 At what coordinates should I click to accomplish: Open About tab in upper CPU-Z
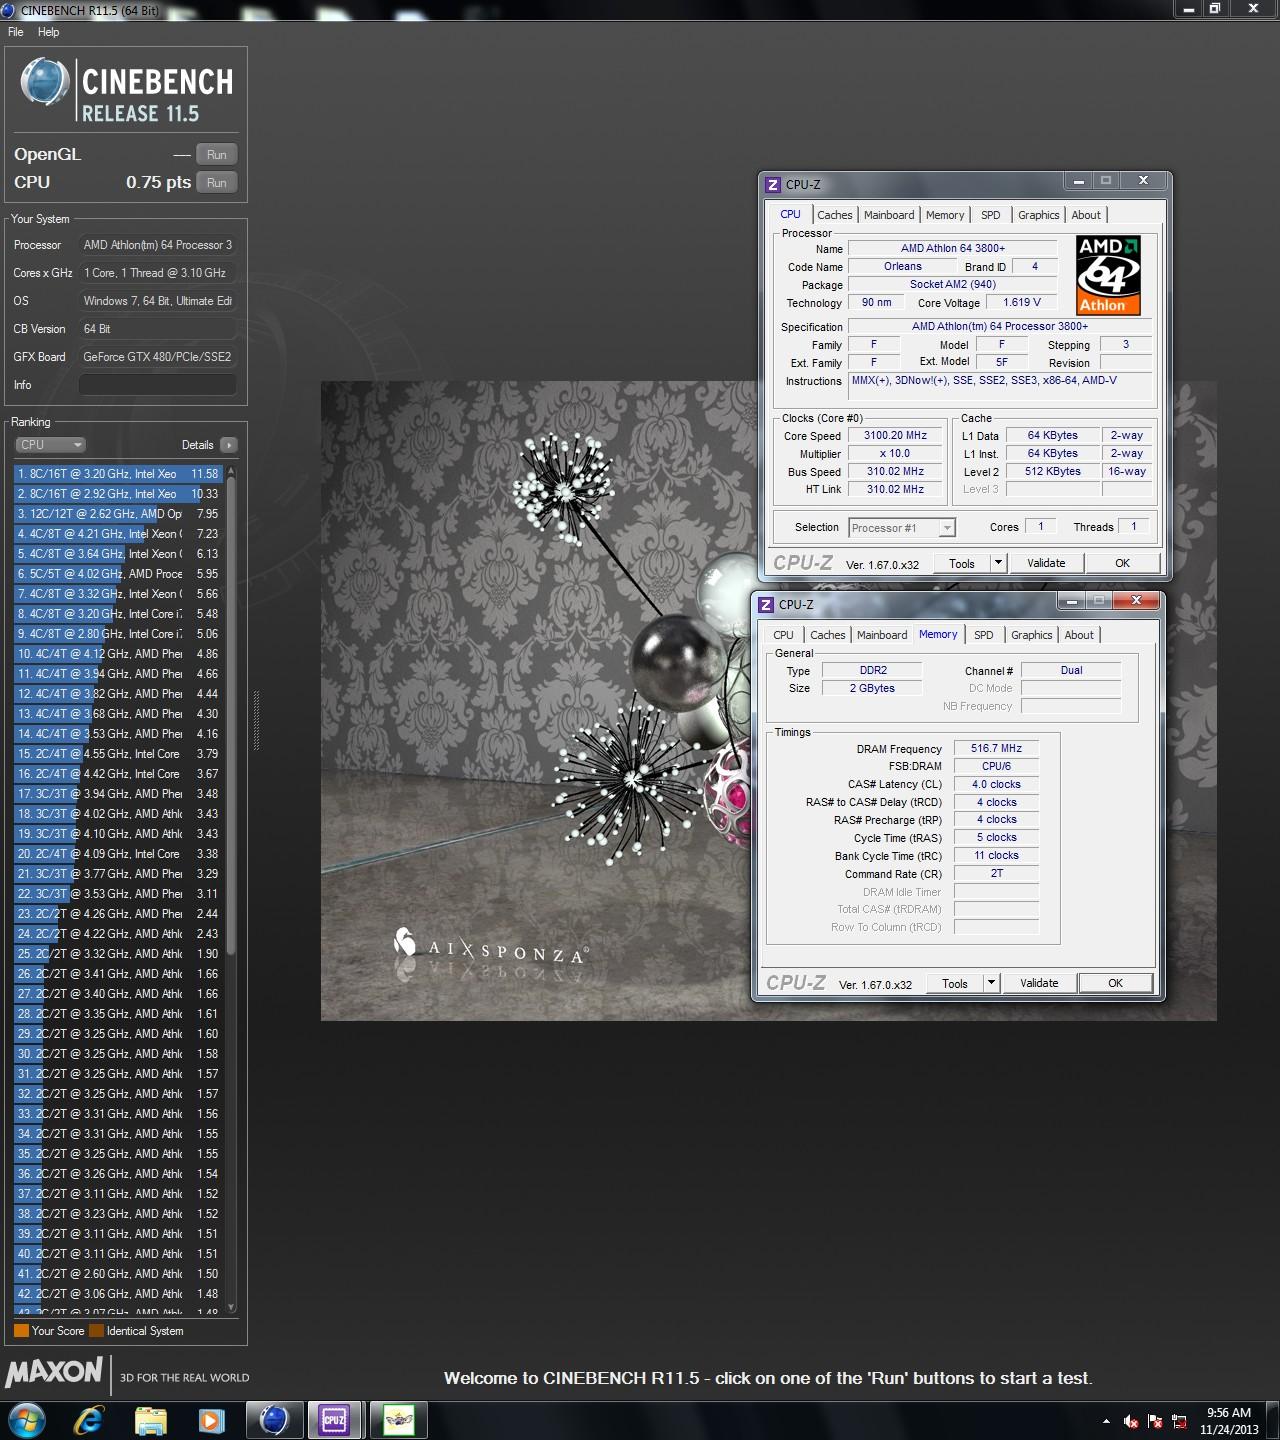(1086, 215)
